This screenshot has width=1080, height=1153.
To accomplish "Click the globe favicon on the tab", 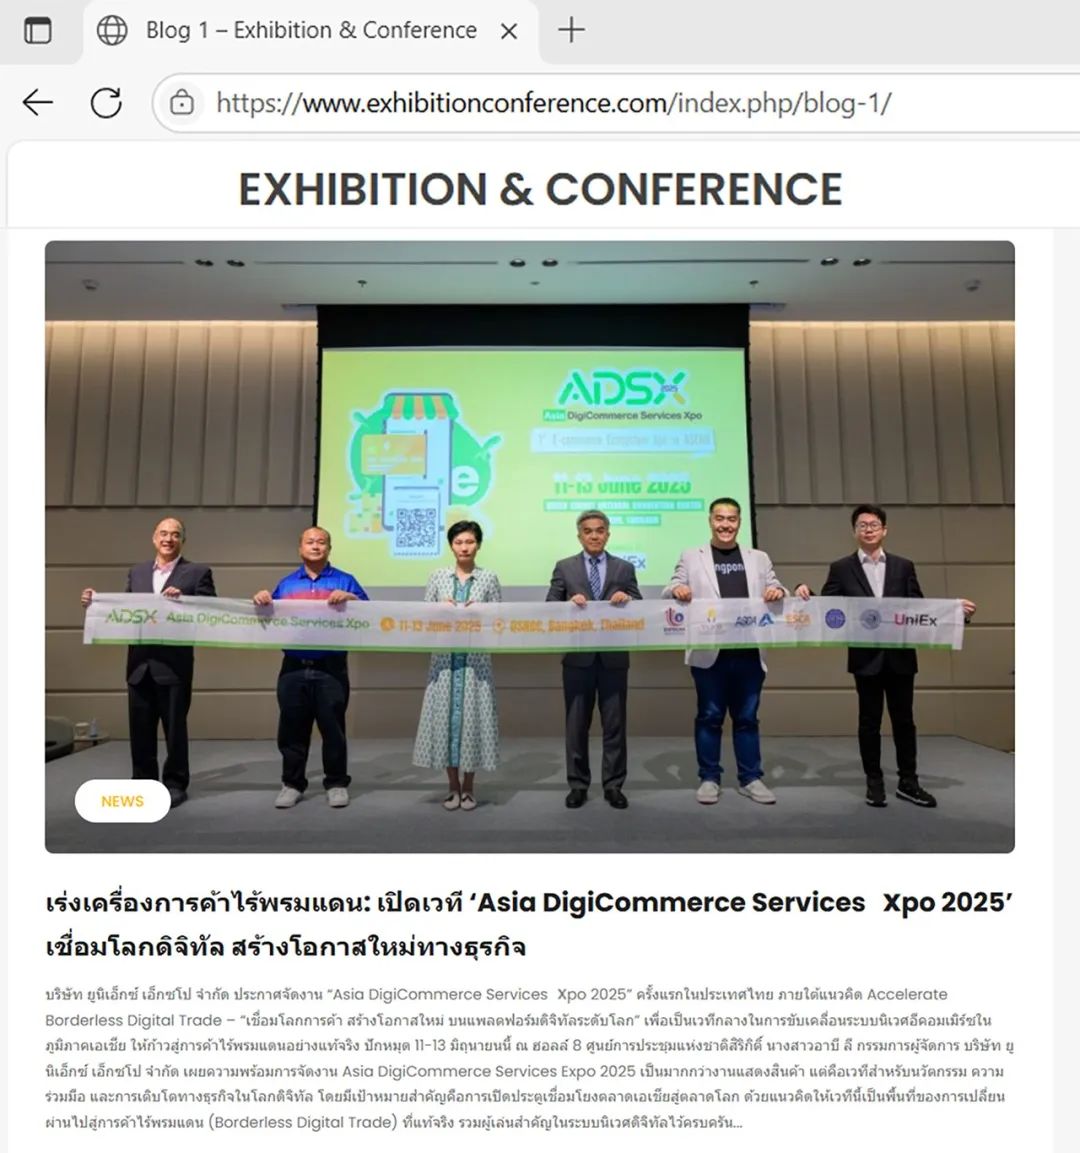I will click(x=112, y=30).
